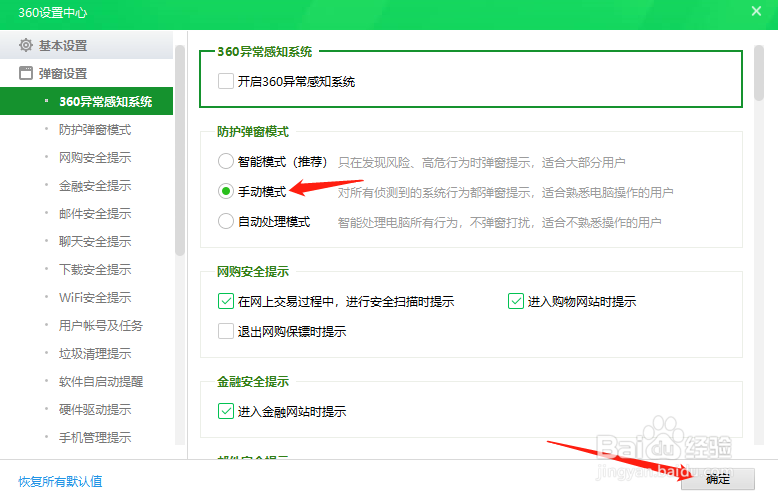The height and width of the screenshot is (499, 778).
Task: Go to 软件自启动提醒 in sidebar
Action: tap(101, 381)
